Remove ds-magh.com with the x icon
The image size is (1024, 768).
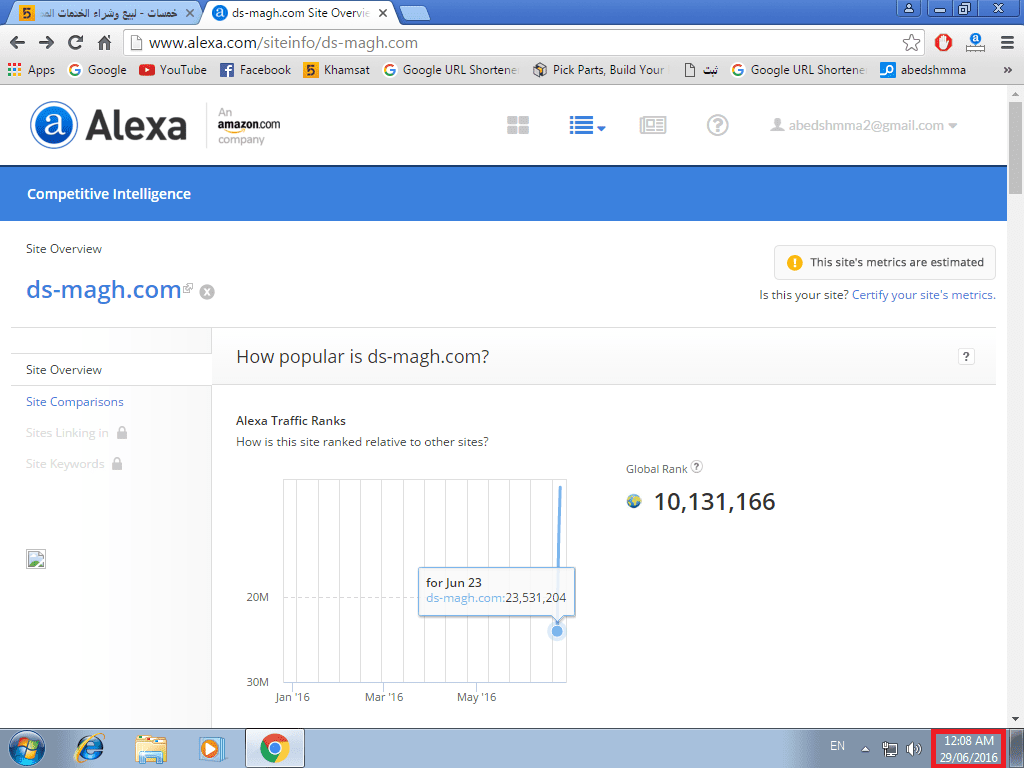(207, 292)
